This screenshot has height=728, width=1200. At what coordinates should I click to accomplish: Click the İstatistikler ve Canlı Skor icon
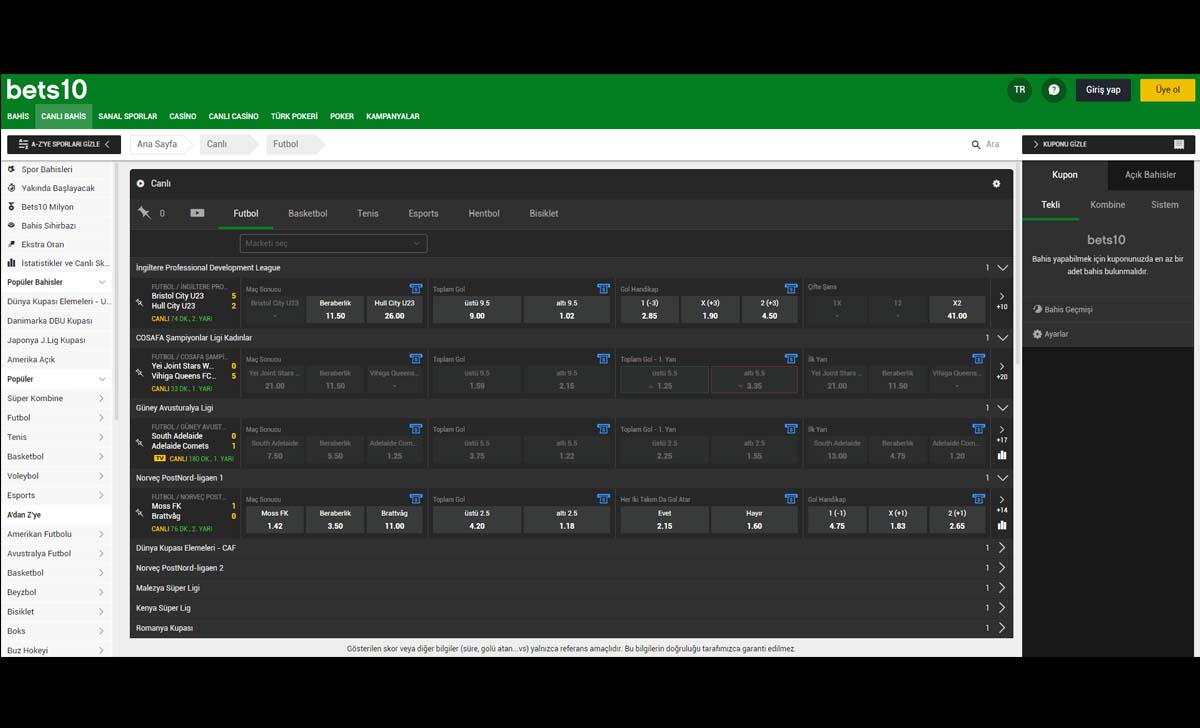11,263
